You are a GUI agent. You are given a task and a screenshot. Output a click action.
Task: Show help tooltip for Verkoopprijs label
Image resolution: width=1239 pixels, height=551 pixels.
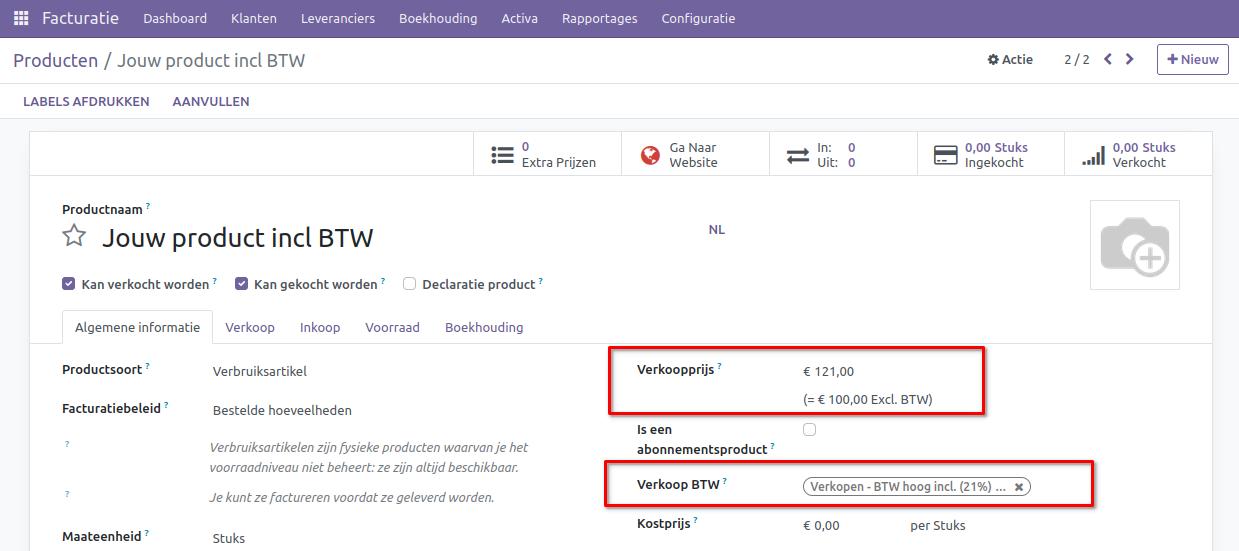click(719, 367)
